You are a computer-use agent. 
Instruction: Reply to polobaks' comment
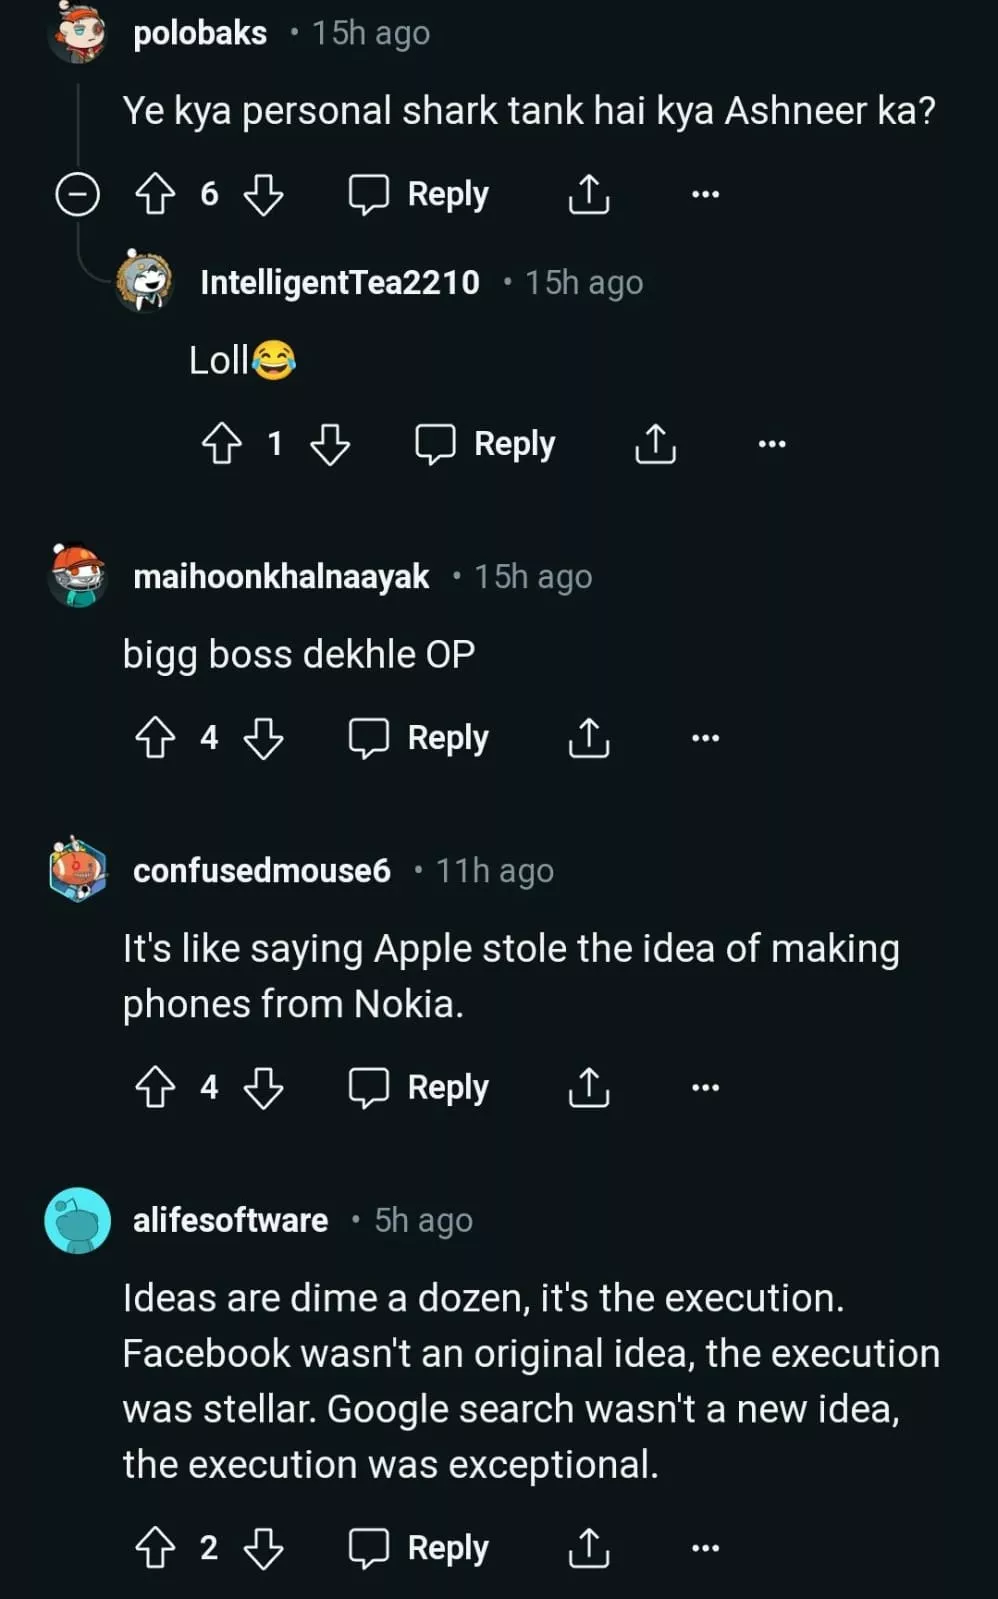point(419,194)
